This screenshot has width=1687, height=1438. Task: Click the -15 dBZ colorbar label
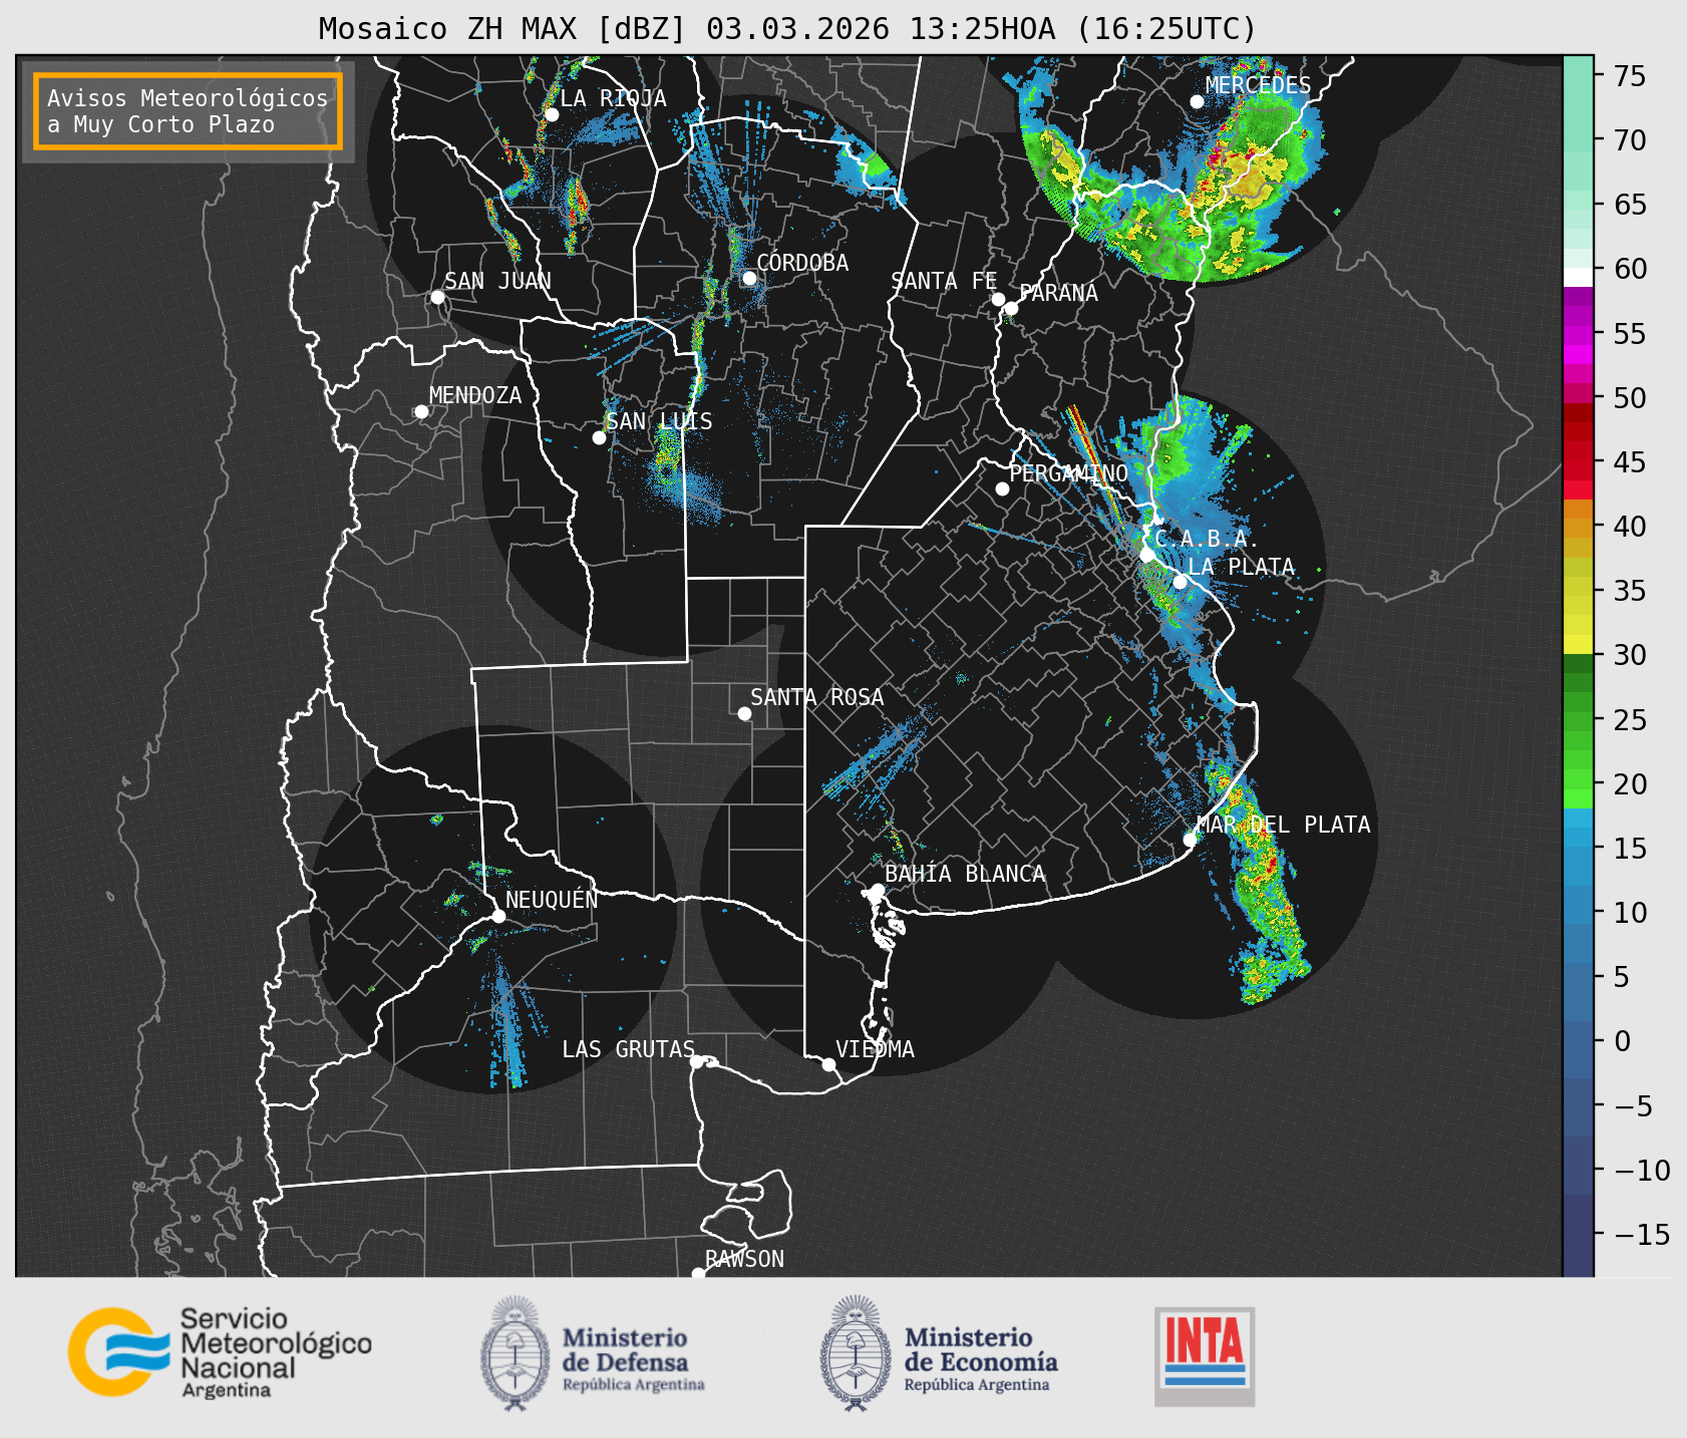pyautogui.click(x=1642, y=1234)
